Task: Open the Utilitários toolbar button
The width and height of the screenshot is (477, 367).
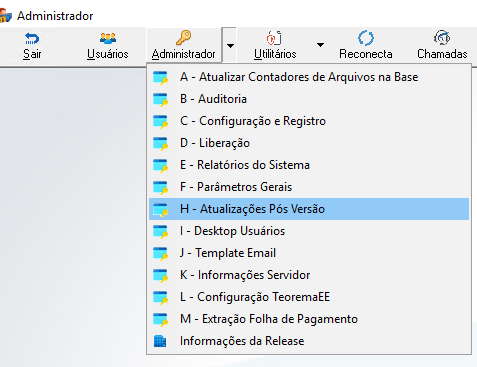Action: pos(275,45)
